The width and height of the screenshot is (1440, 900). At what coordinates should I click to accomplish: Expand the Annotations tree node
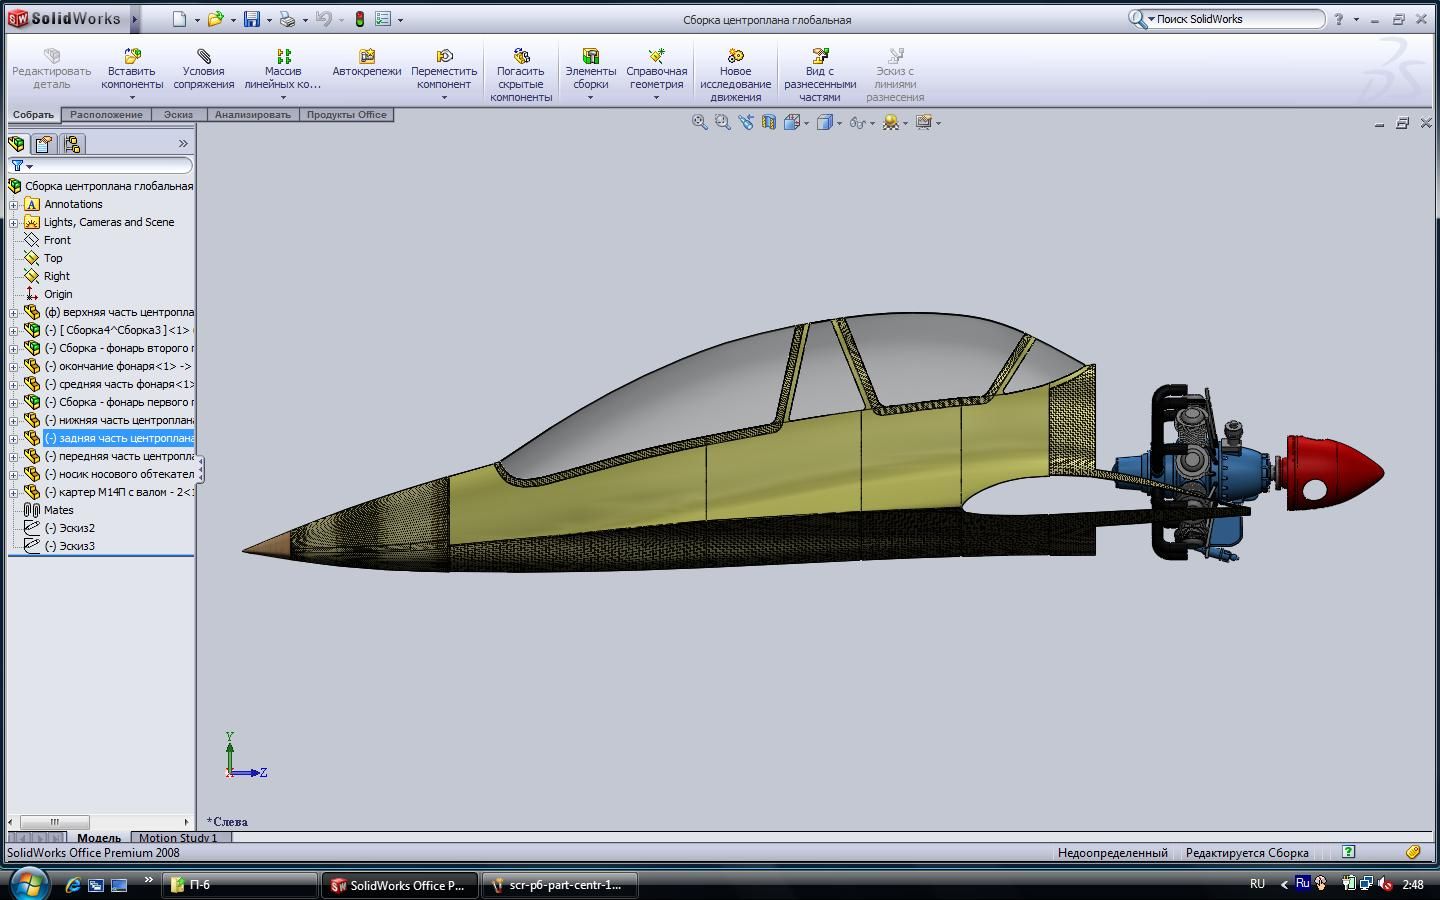click(x=14, y=204)
